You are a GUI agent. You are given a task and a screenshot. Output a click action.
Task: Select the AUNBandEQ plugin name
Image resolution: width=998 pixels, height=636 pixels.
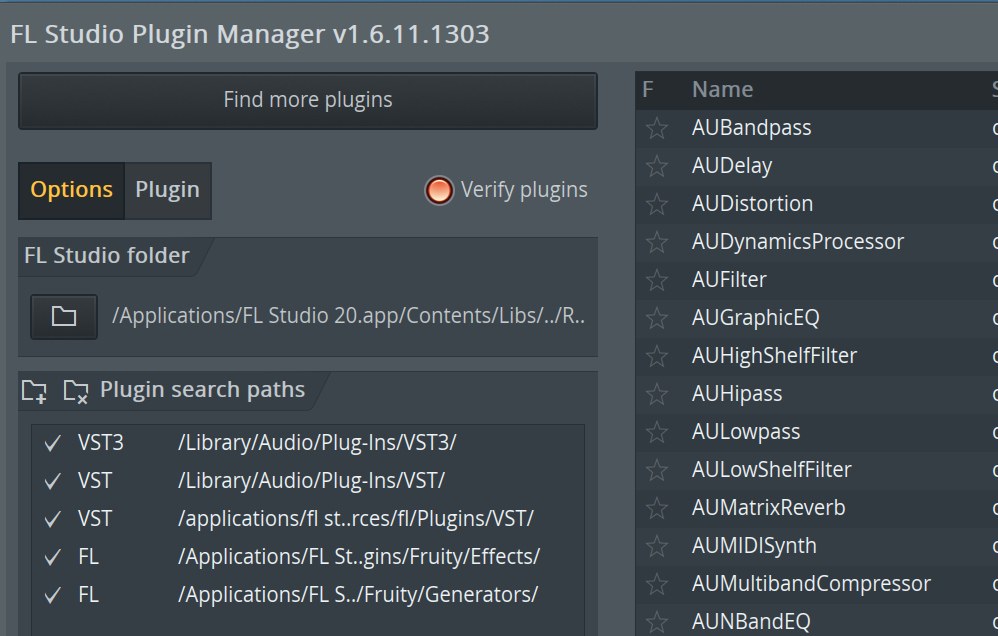pos(751,622)
